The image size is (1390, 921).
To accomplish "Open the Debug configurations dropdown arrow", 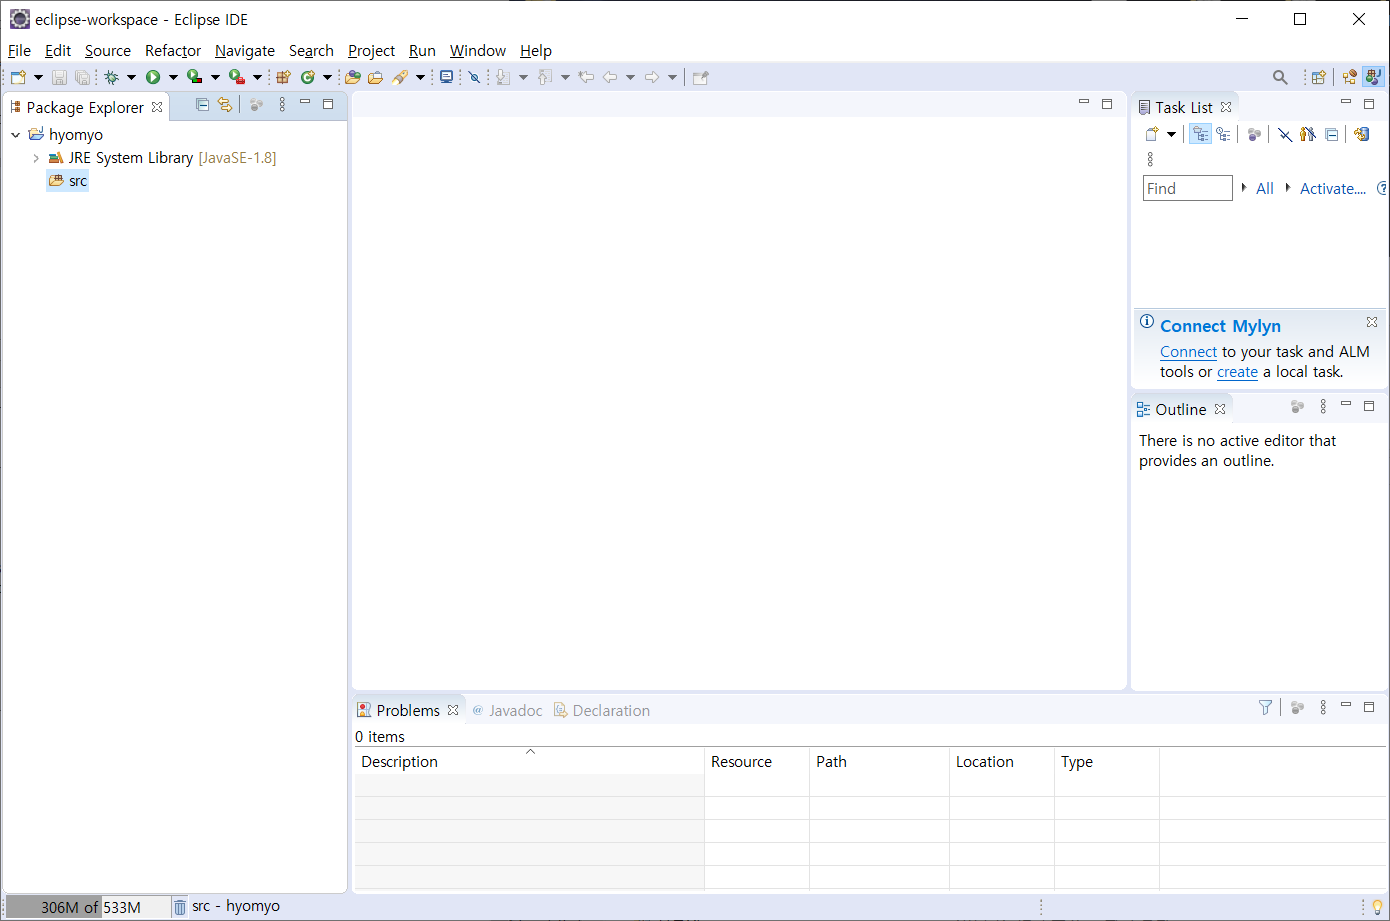I will 131,77.
